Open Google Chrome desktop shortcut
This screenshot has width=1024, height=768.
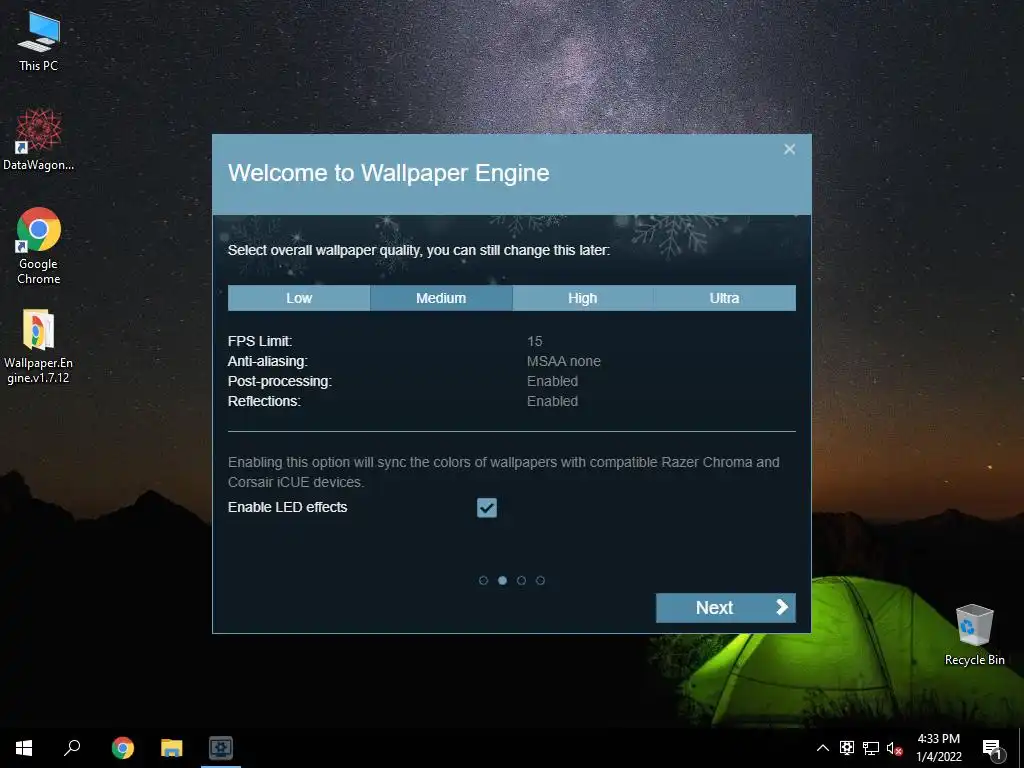[x=38, y=246]
